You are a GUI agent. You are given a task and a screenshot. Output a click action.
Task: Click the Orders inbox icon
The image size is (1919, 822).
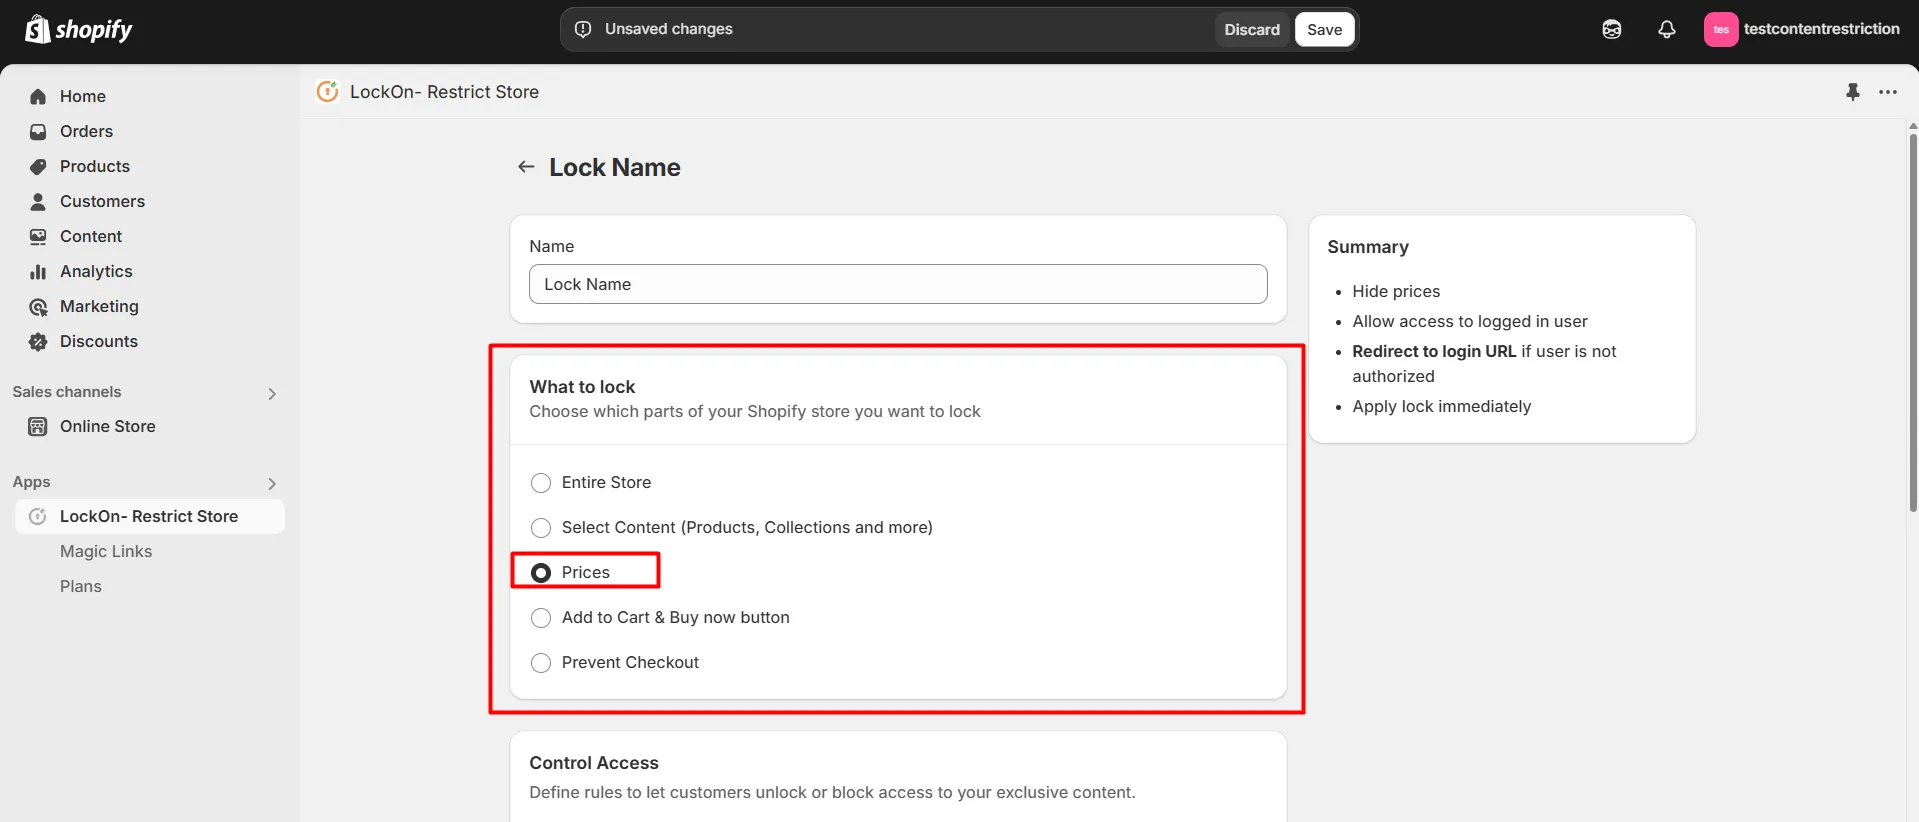(x=38, y=131)
